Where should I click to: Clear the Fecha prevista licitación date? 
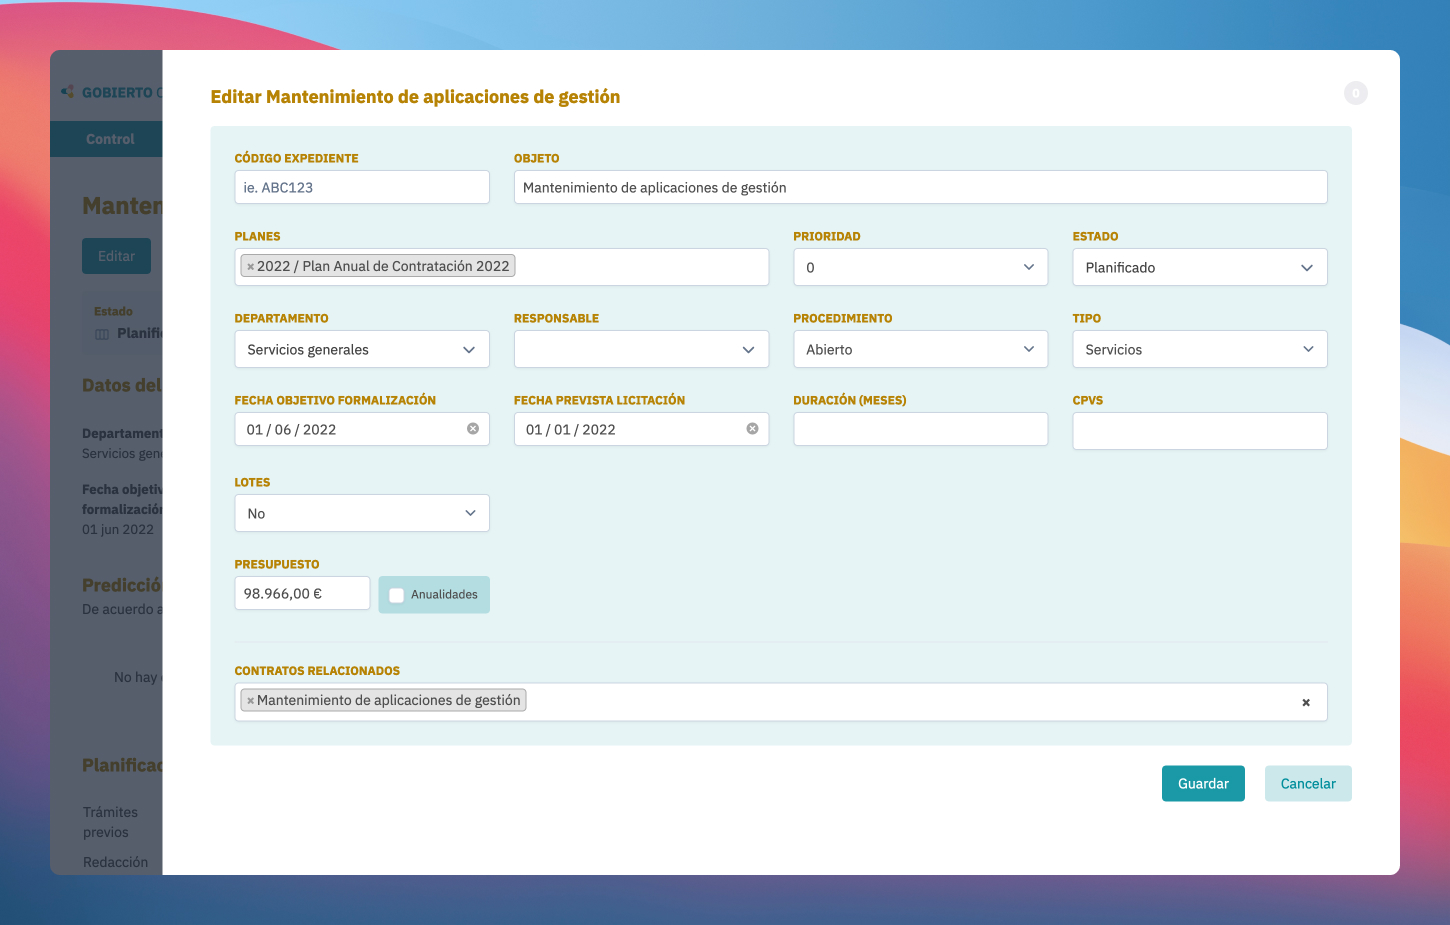click(752, 429)
